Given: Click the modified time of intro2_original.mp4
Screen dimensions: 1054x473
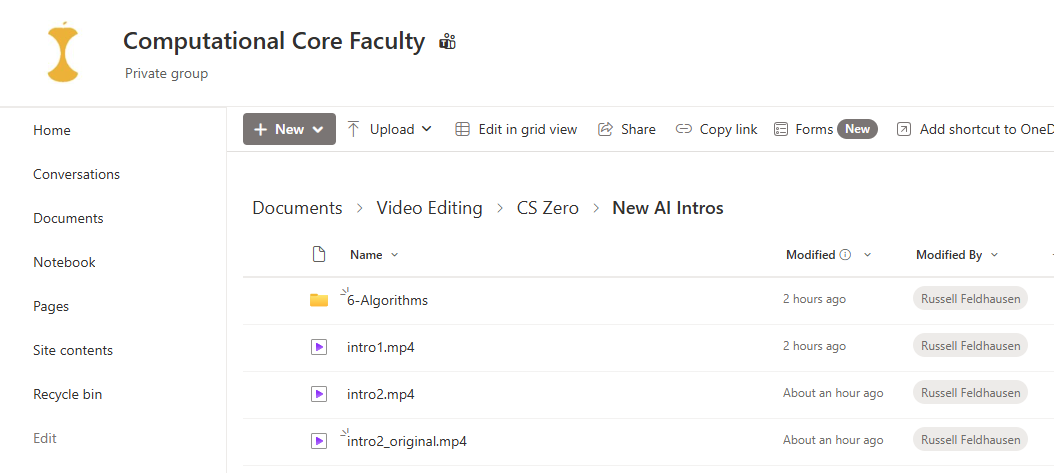Looking at the screenshot, I should pos(834,440).
